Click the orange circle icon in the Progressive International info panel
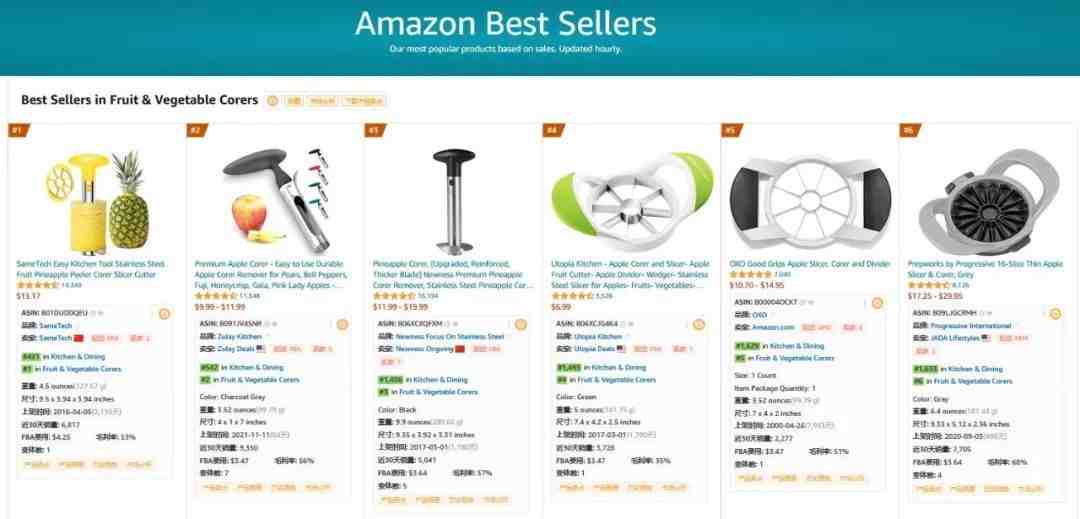This screenshot has height=519, width=1080. (x=1055, y=314)
